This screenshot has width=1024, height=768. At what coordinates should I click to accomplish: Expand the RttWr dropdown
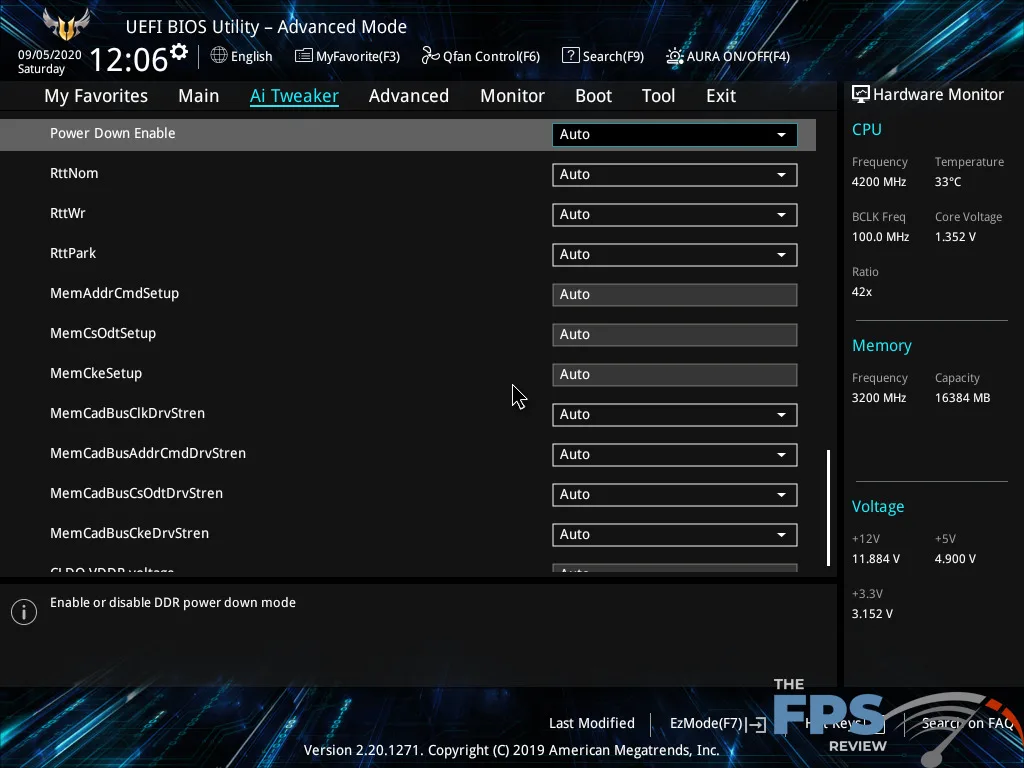675,215
